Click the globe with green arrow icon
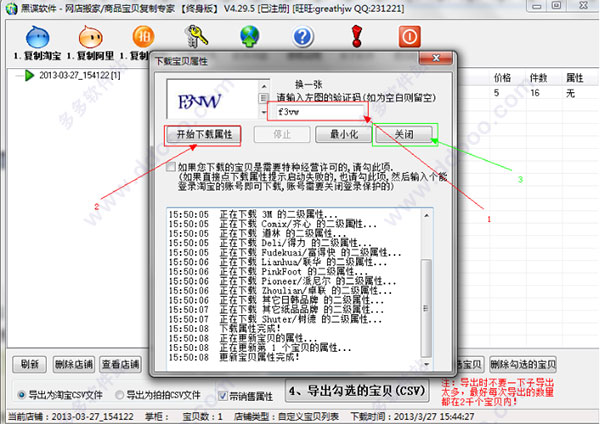Viewport: 600px width, 424px height. point(249,36)
